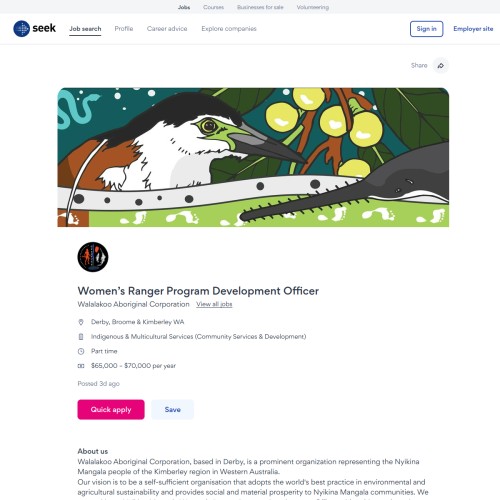
Task: Click the location pin icon
Action: pyautogui.click(x=81, y=322)
